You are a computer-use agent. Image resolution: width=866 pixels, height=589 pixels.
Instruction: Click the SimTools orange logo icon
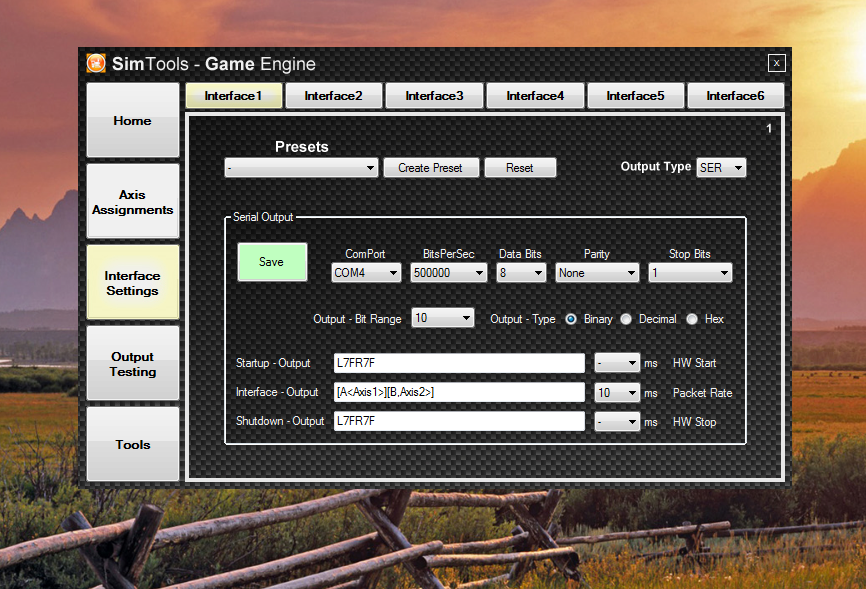(97, 64)
